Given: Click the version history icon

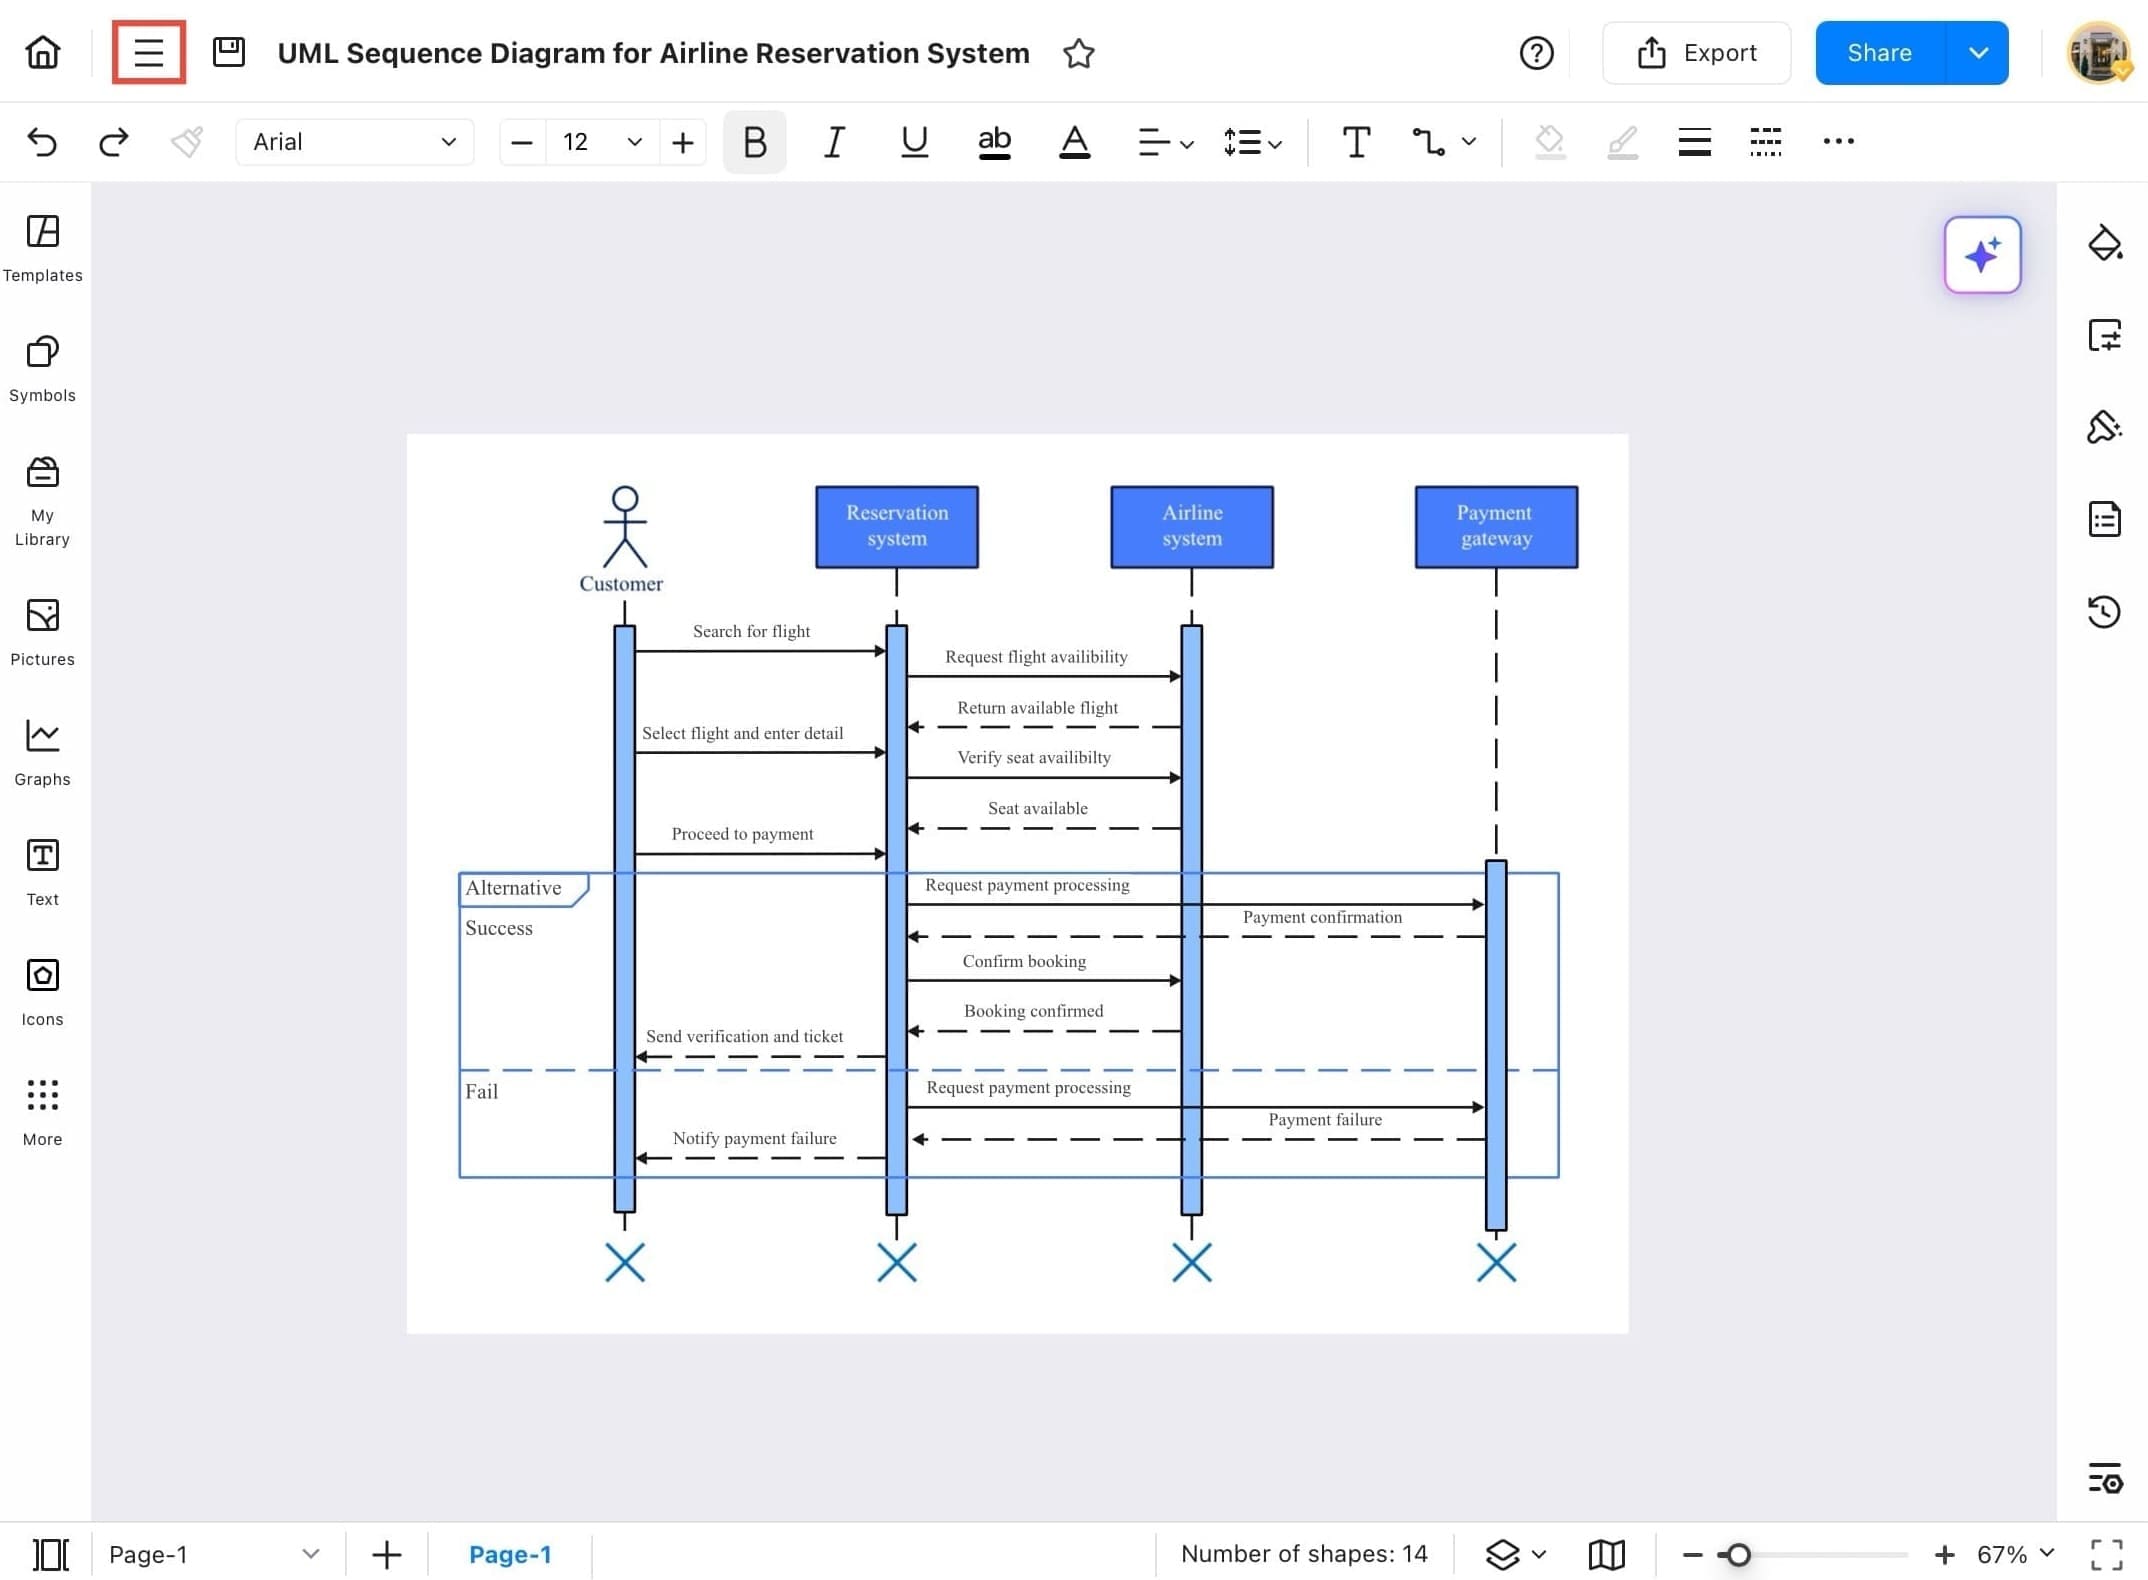Looking at the screenshot, I should point(2104,611).
